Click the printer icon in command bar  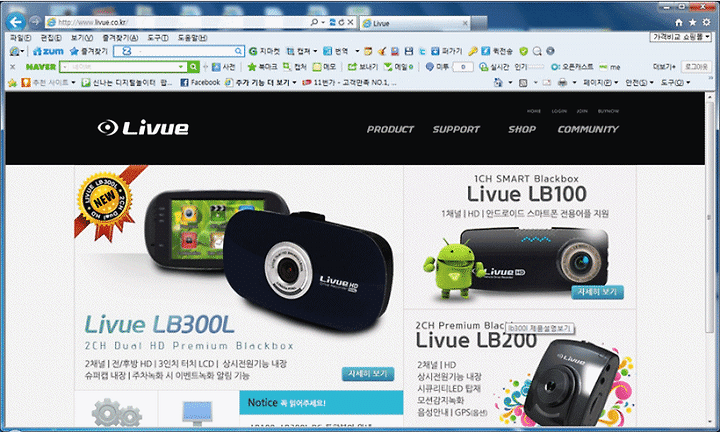[562, 83]
